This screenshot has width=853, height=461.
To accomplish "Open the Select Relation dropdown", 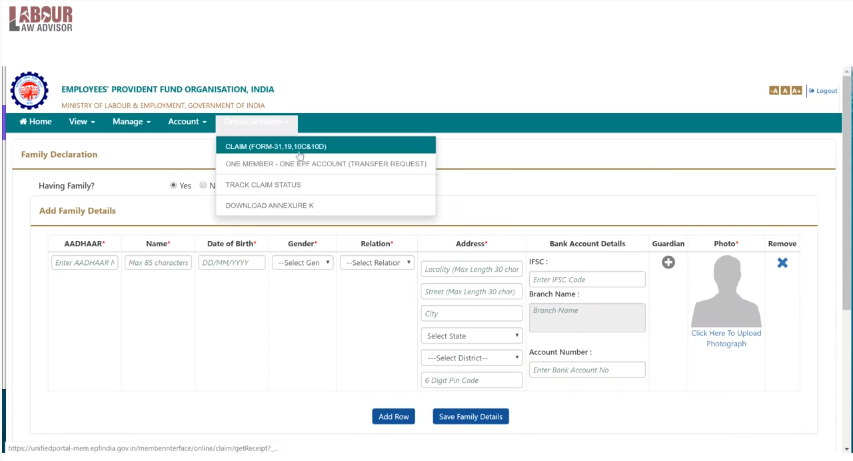I will pyautogui.click(x=377, y=262).
